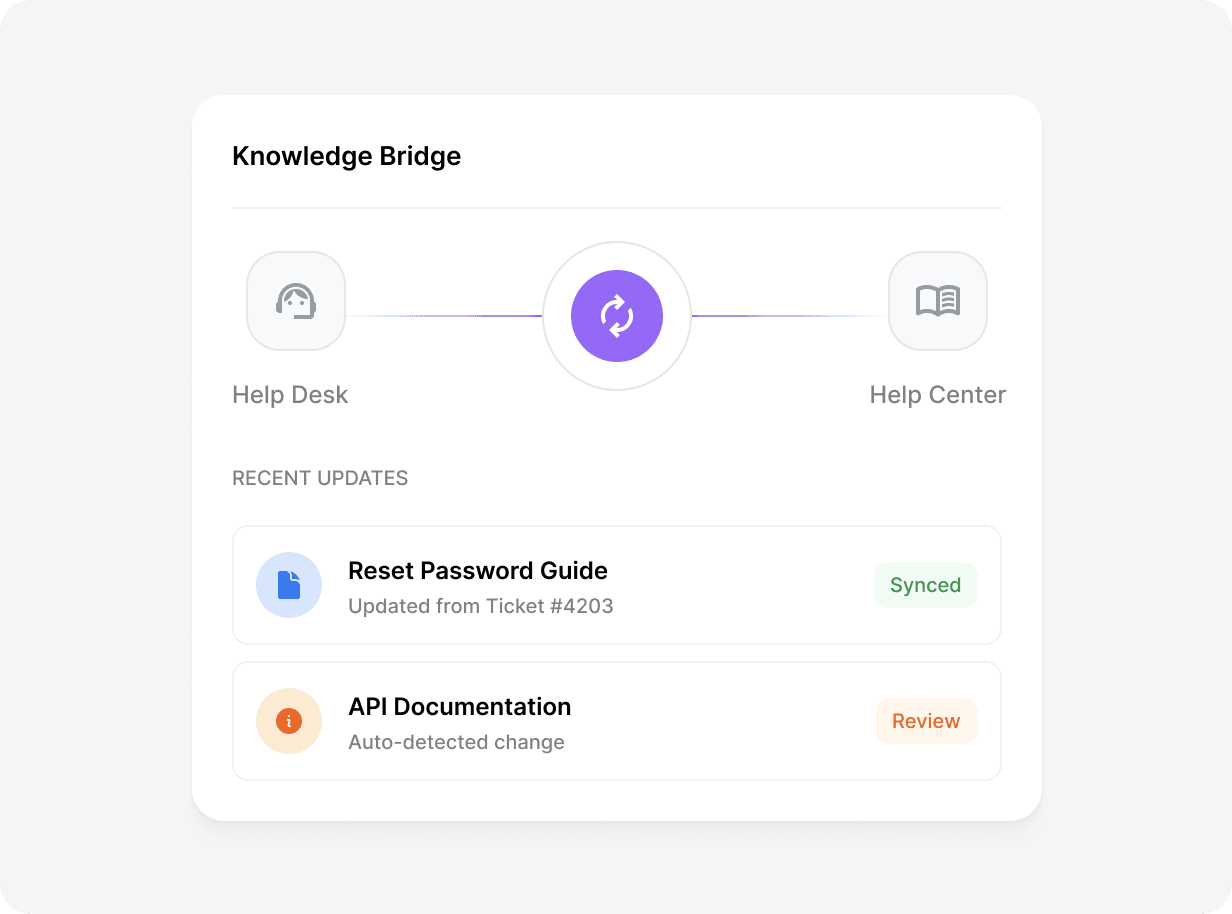Toggle the Review status on API Documentation
This screenshot has height=914, width=1232.
click(x=926, y=721)
